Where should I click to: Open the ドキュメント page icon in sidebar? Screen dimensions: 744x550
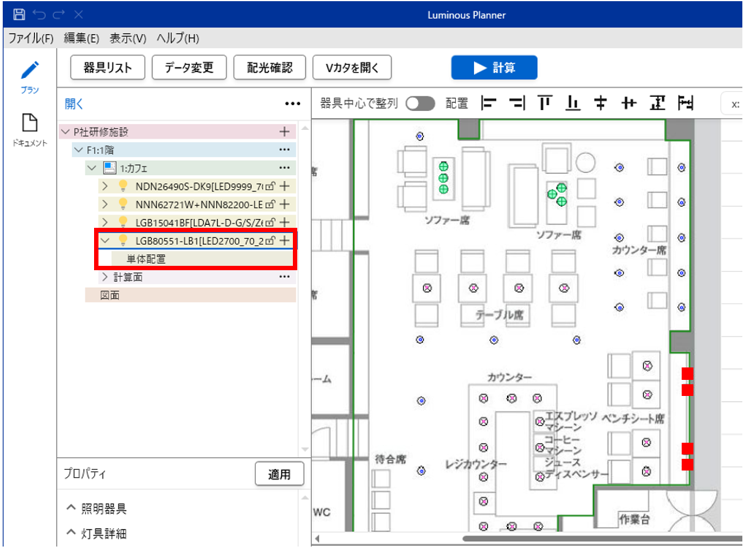pyautogui.click(x=30, y=123)
